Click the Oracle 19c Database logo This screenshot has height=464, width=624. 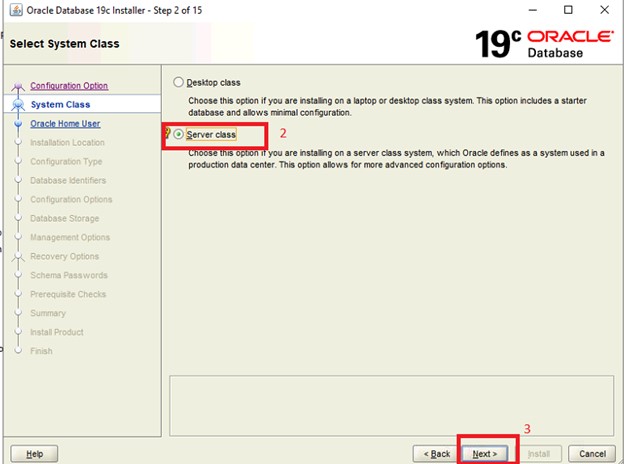click(545, 44)
